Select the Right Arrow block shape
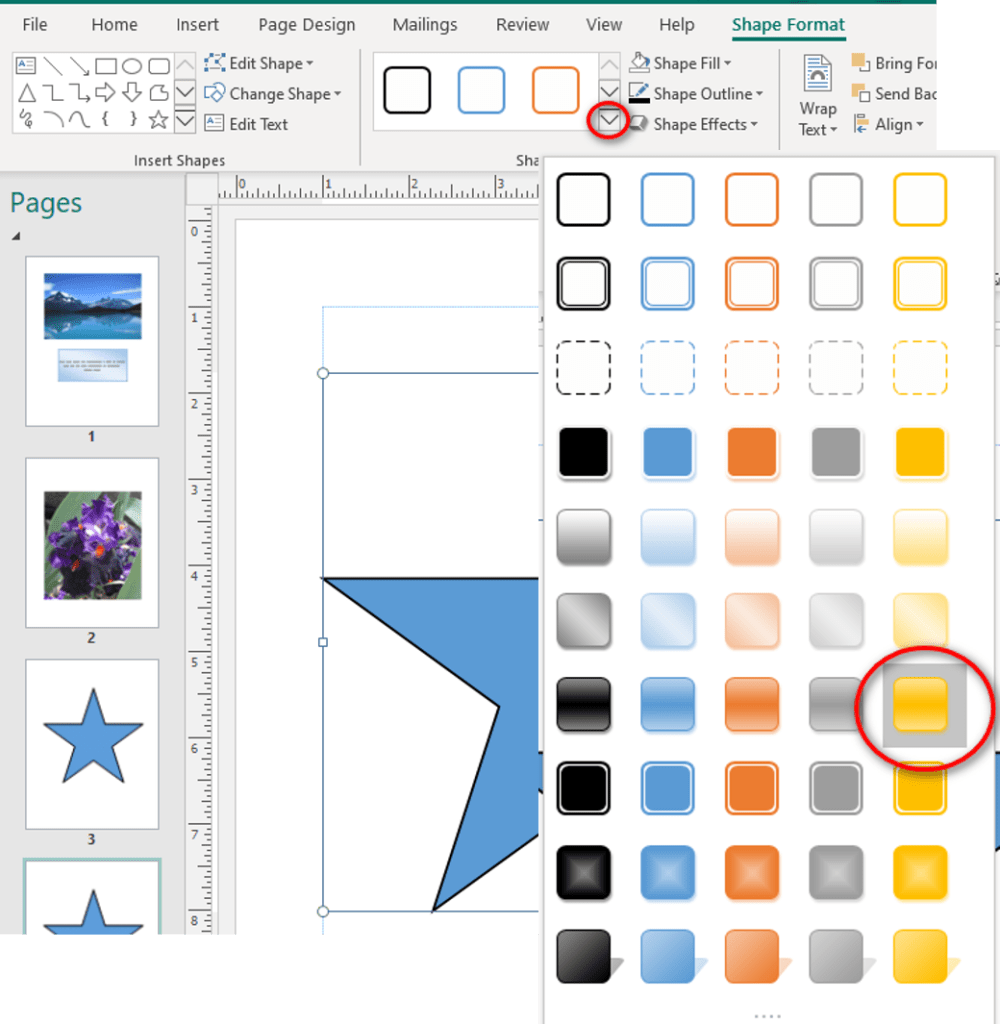 point(106,93)
